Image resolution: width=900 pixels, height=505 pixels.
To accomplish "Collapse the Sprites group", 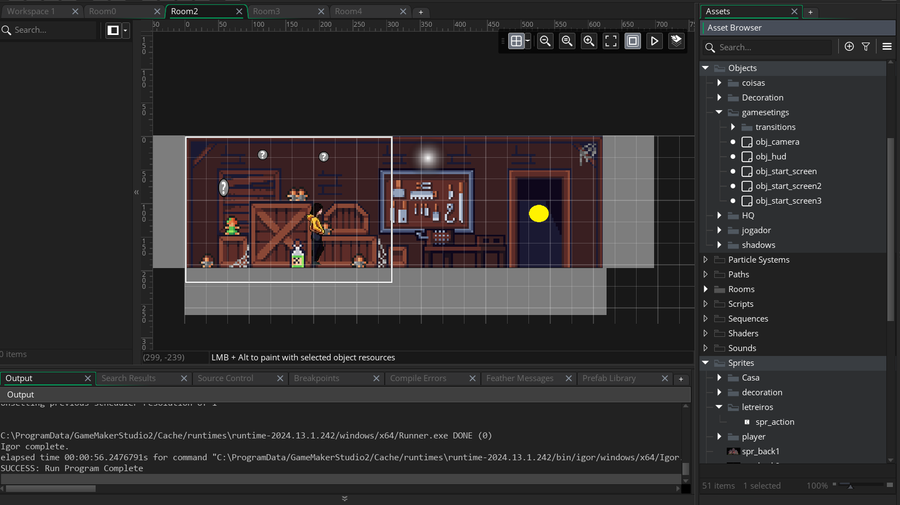I will (x=705, y=363).
